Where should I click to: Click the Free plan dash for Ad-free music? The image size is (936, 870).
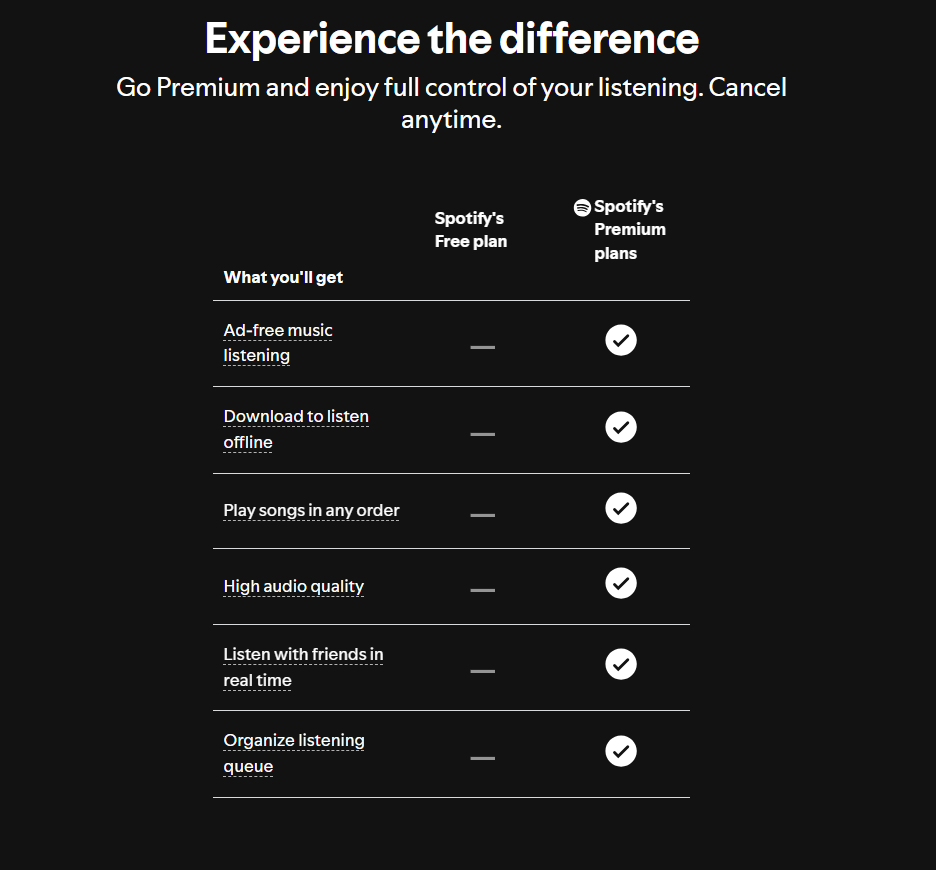click(482, 347)
